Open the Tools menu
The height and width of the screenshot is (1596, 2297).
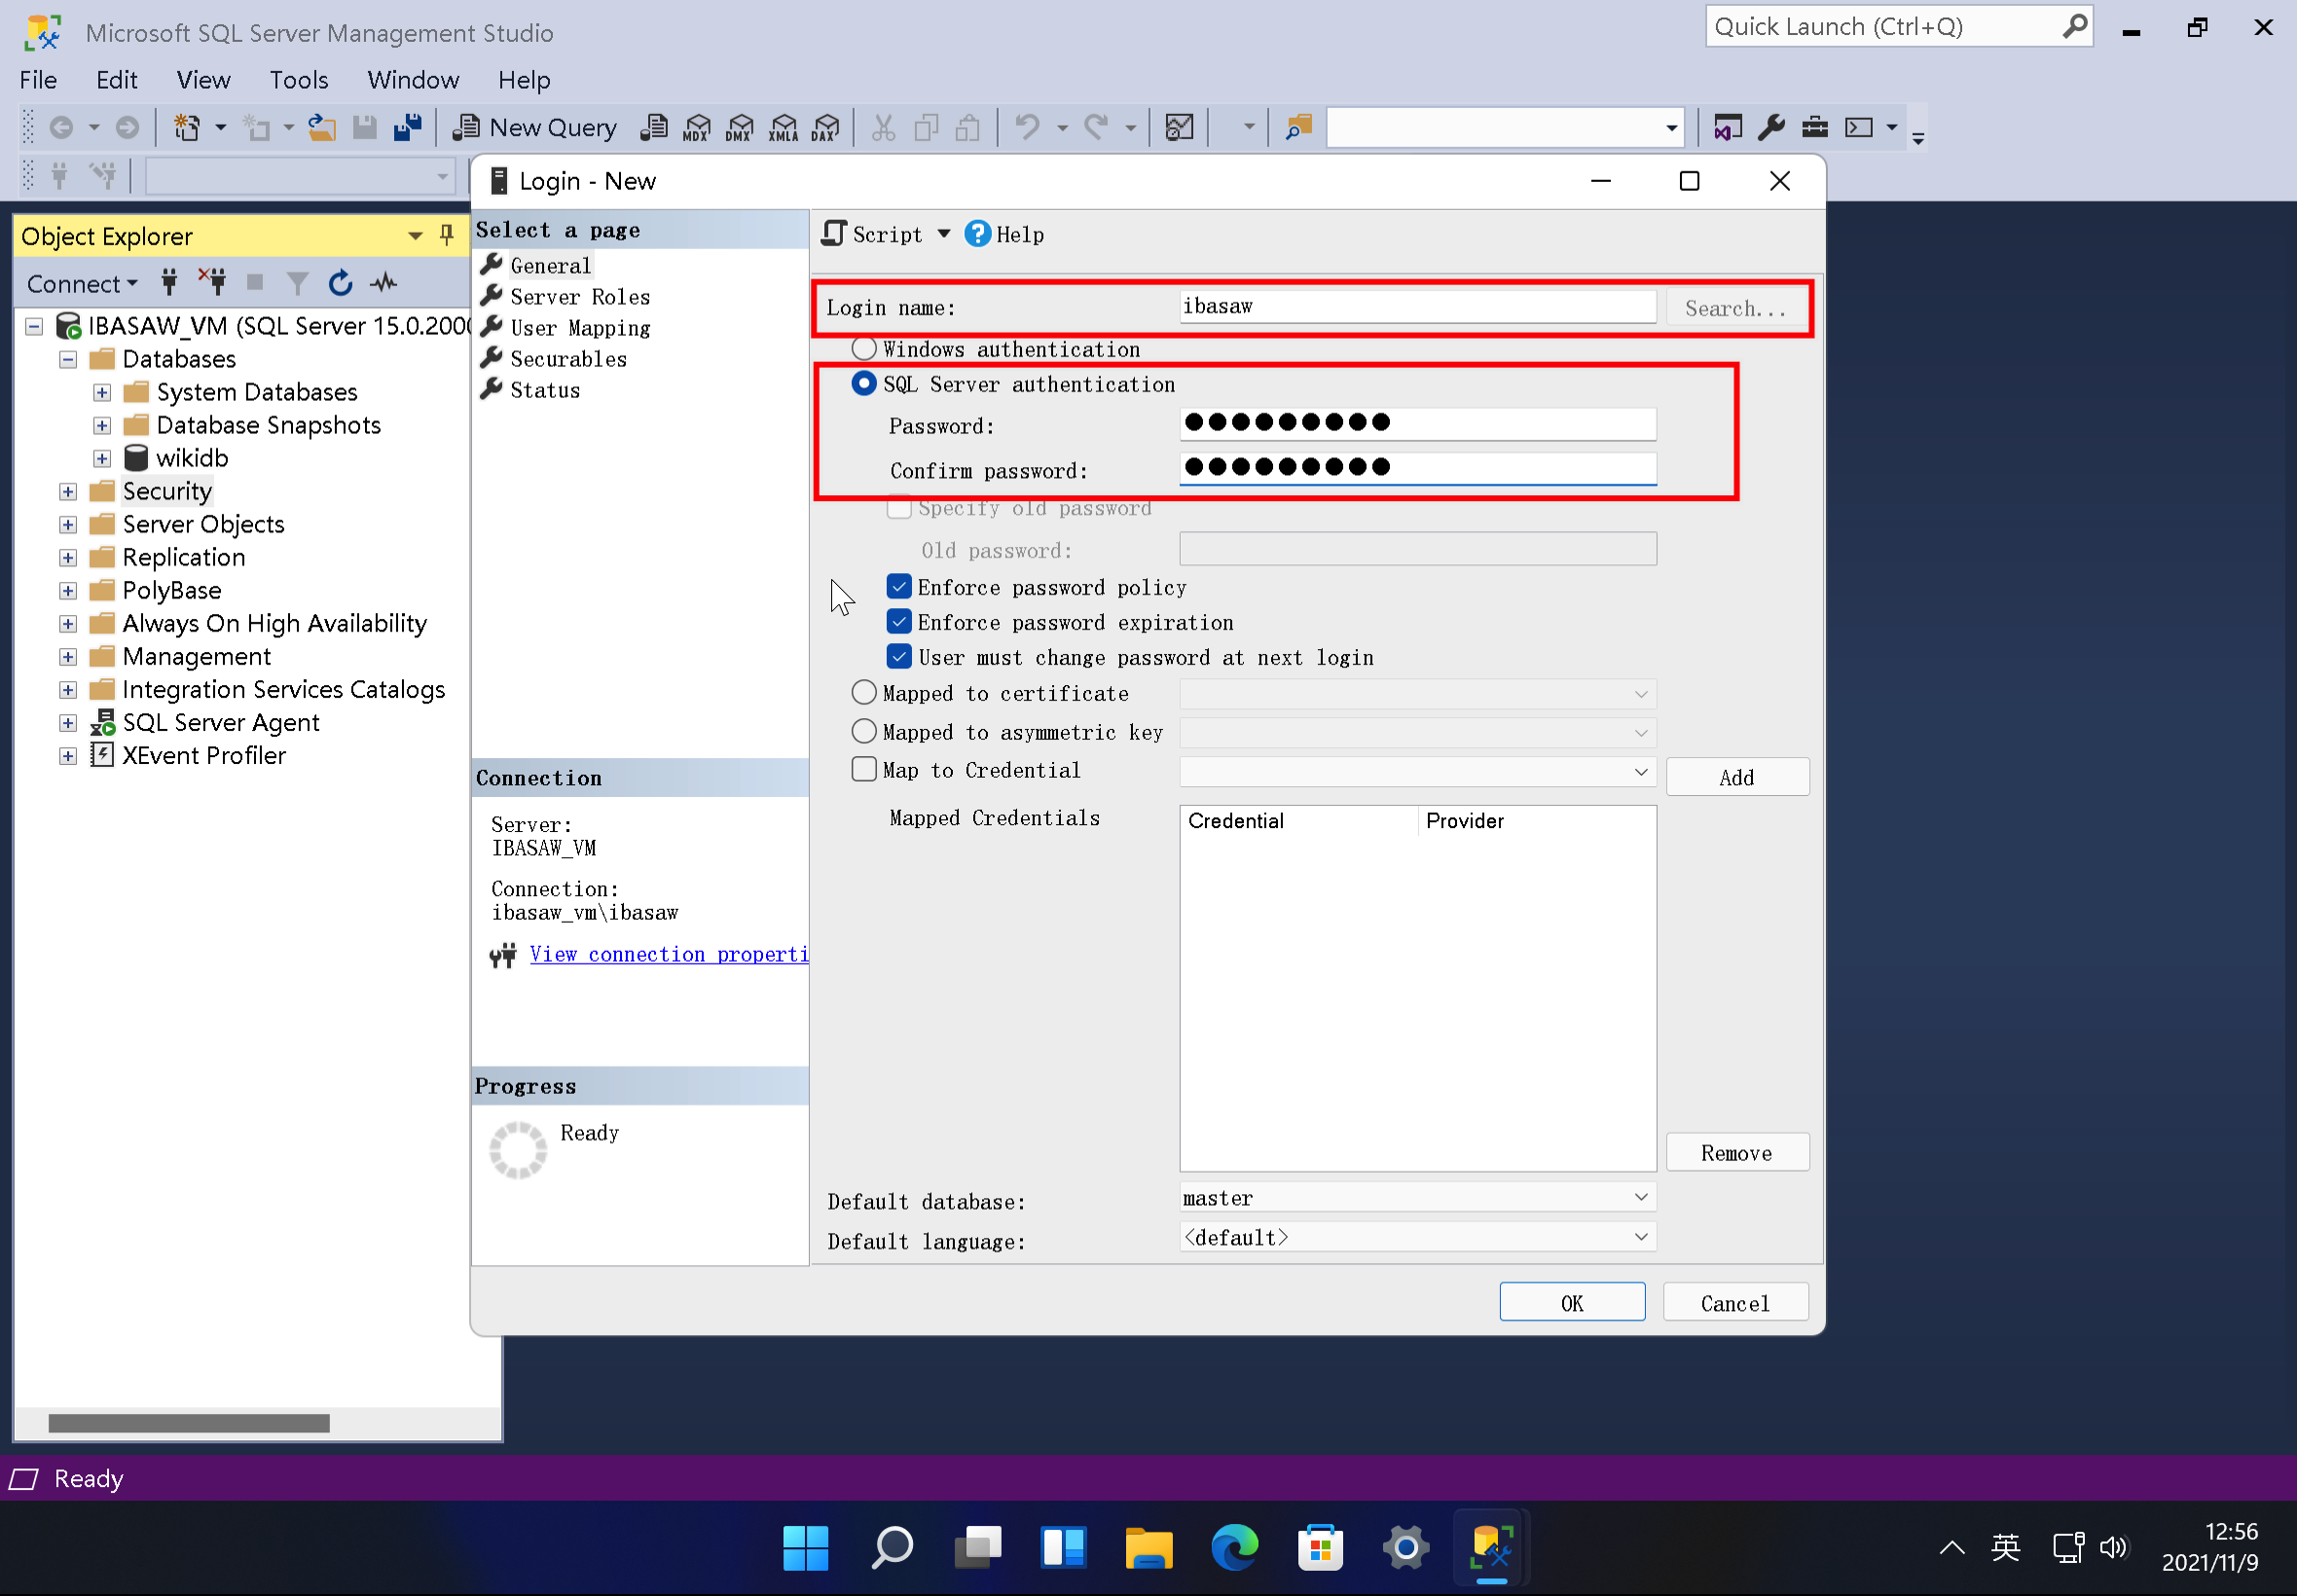click(x=298, y=80)
